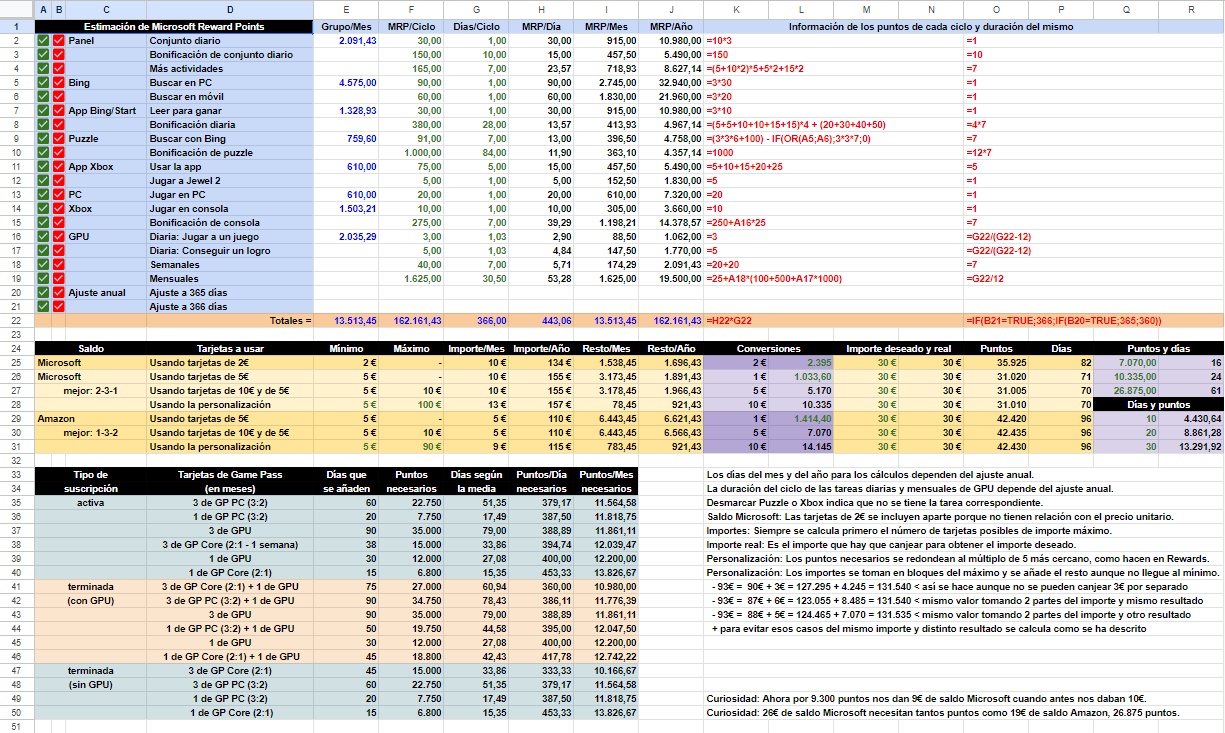This screenshot has height=733, width=1225.
Task: Select the 'Puntos y días' header cell
Action: point(1159,348)
